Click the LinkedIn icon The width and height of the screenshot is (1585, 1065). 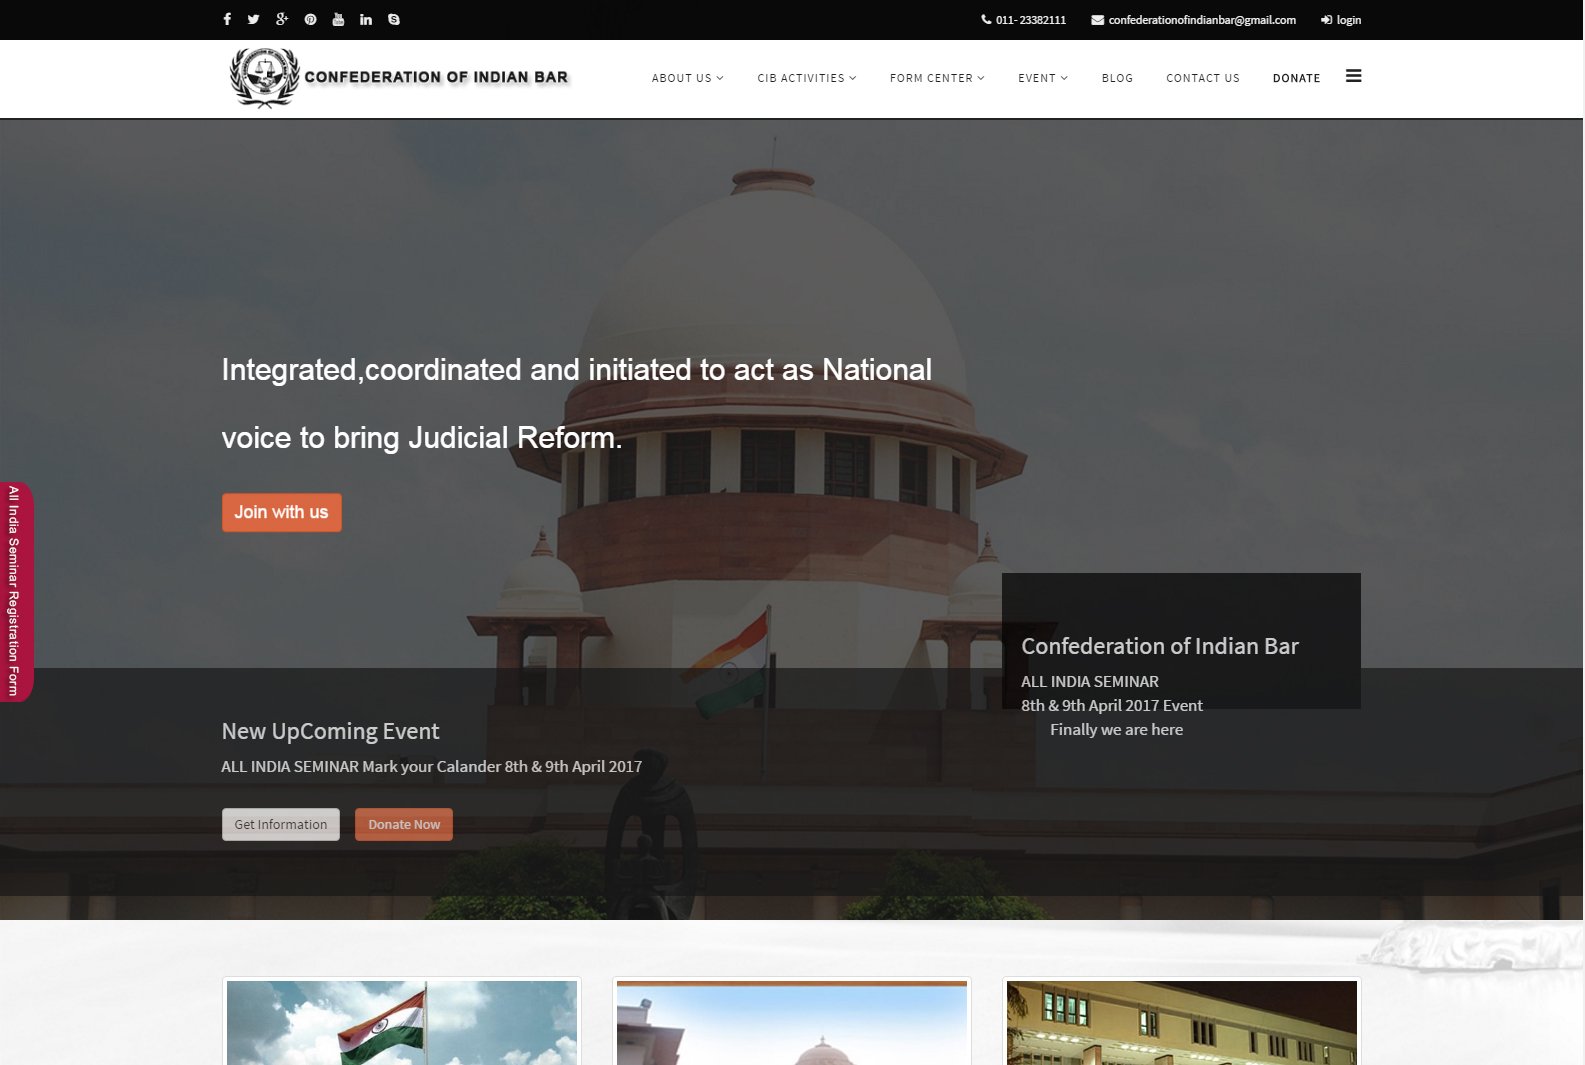[366, 19]
